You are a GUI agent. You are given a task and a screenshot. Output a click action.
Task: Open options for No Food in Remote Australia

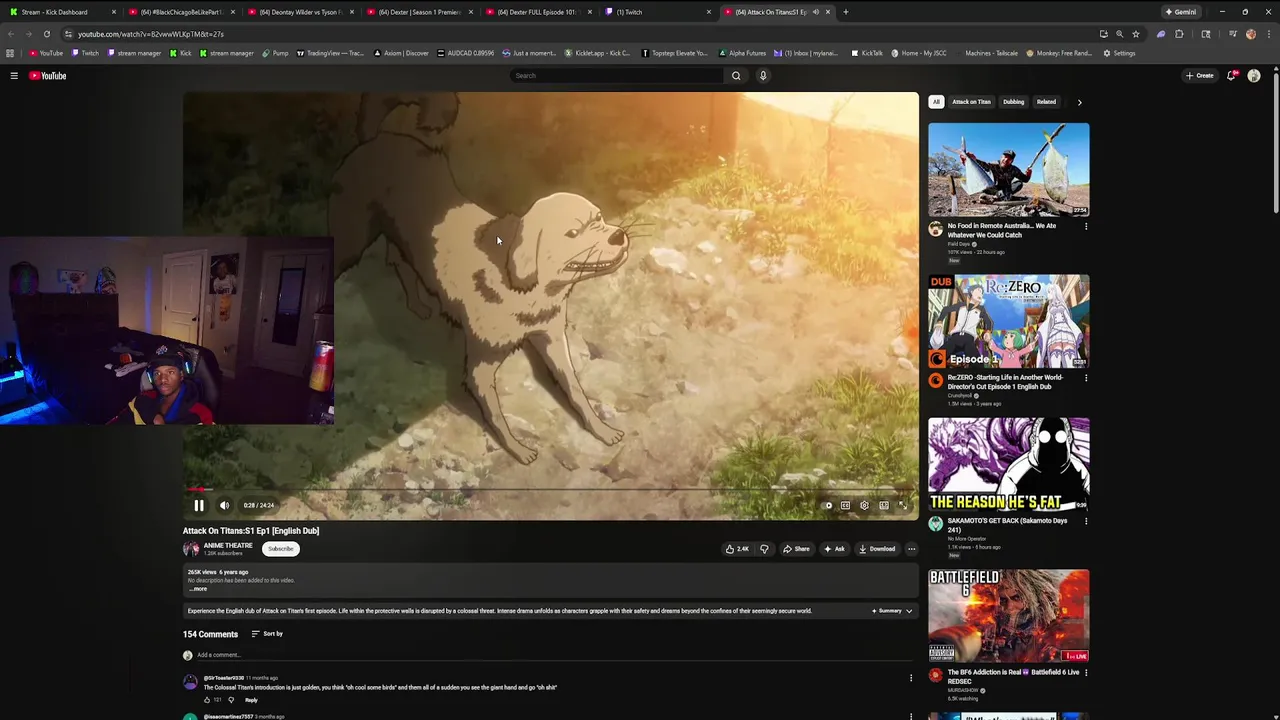pos(1086,226)
